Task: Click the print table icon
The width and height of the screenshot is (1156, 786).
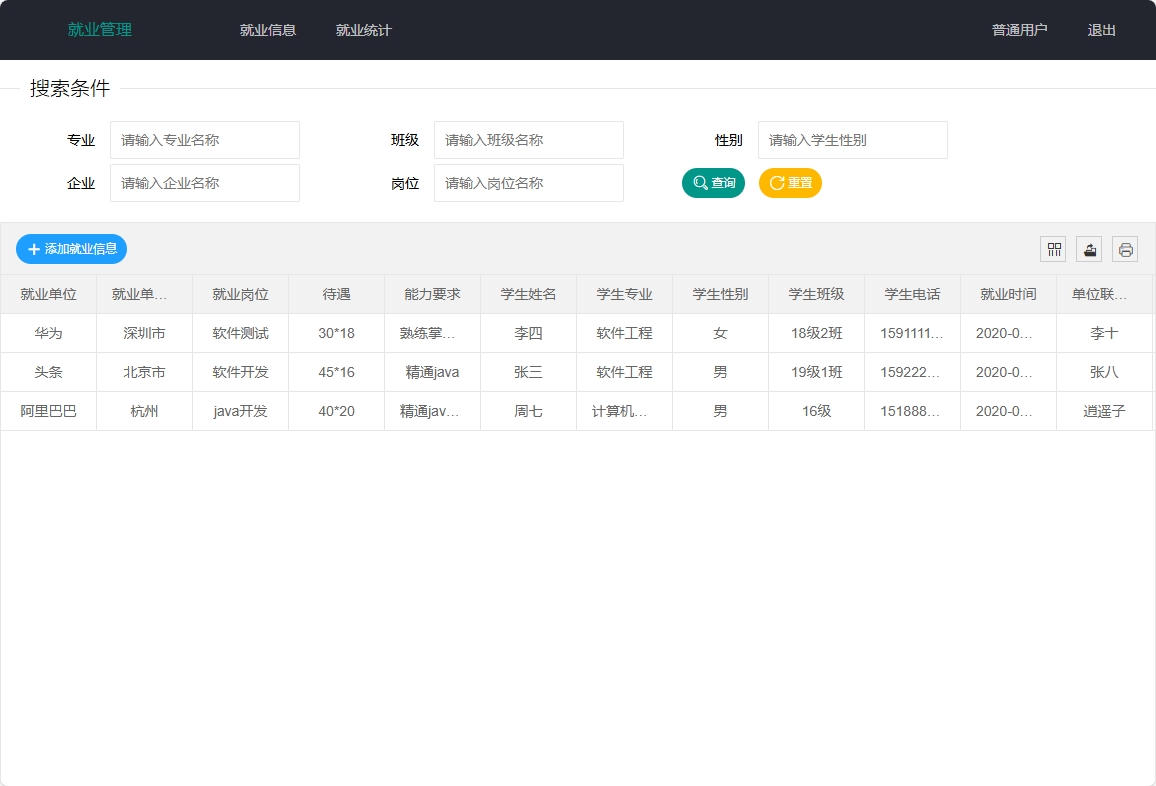Action: (1124, 249)
